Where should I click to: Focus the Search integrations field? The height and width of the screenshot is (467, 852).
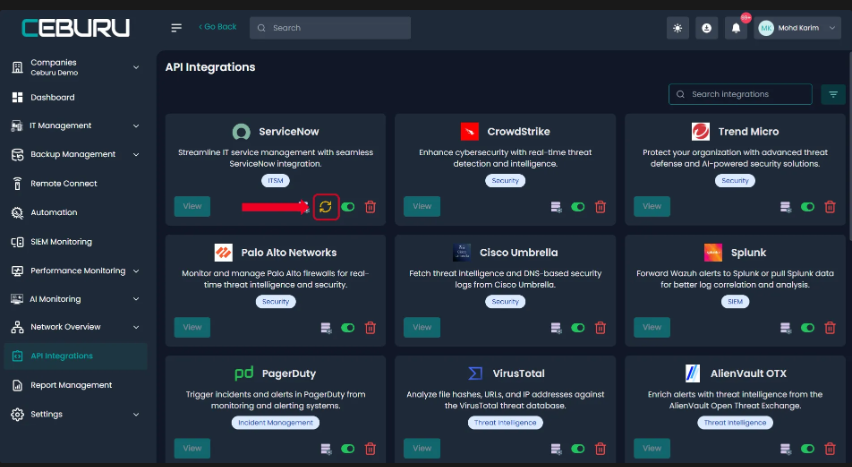pyautogui.click(x=740, y=94)
